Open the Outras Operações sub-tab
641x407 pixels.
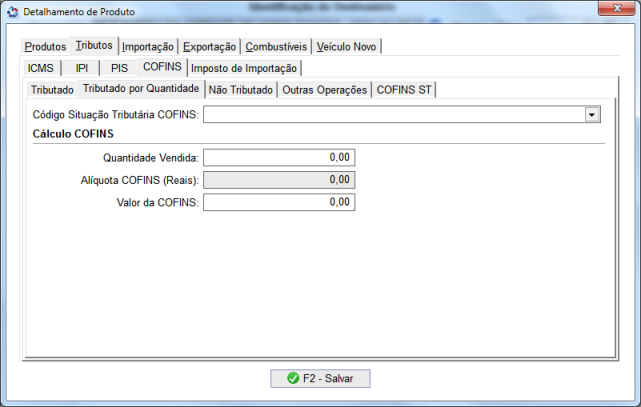pos(325,89)
